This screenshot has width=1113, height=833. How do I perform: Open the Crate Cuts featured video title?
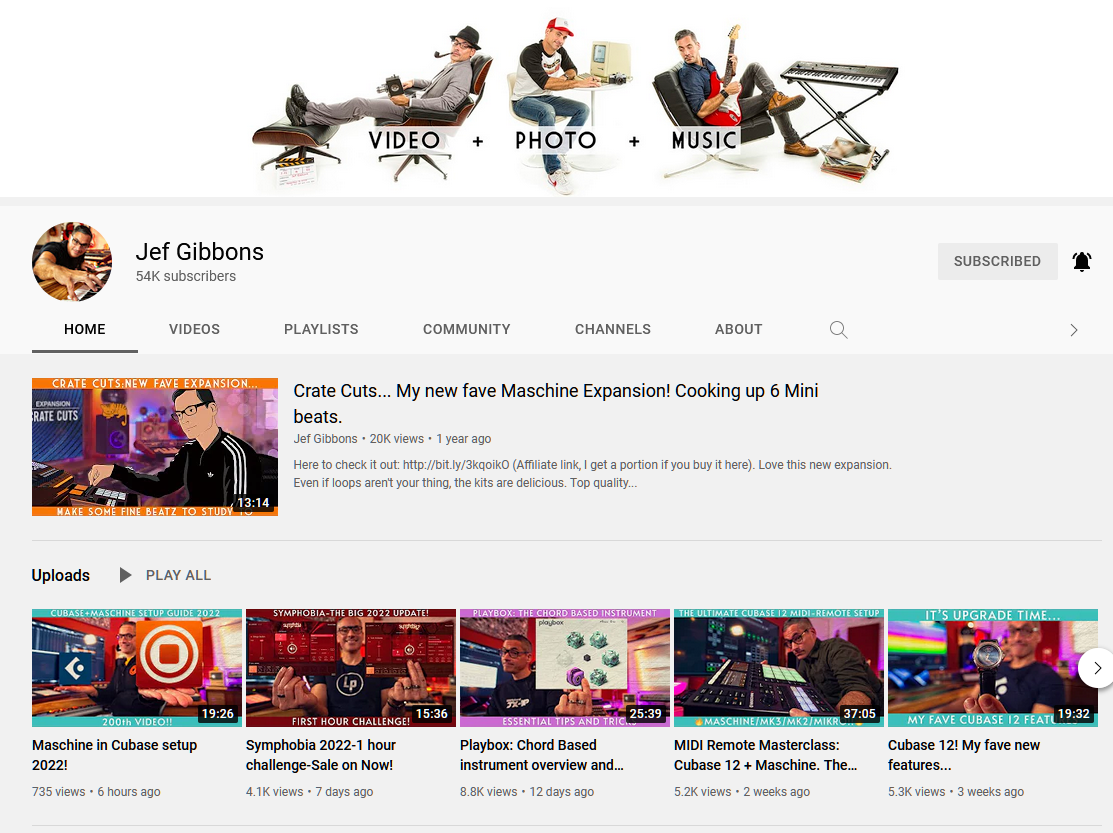pos(556,403)
